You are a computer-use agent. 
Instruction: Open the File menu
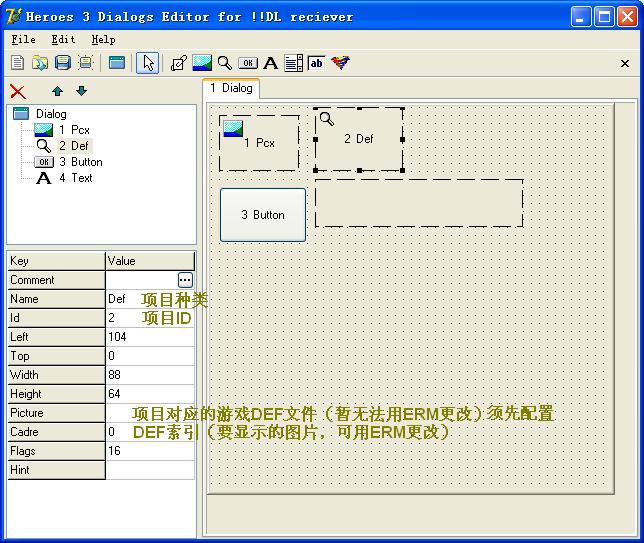click(x=23, y=39)
